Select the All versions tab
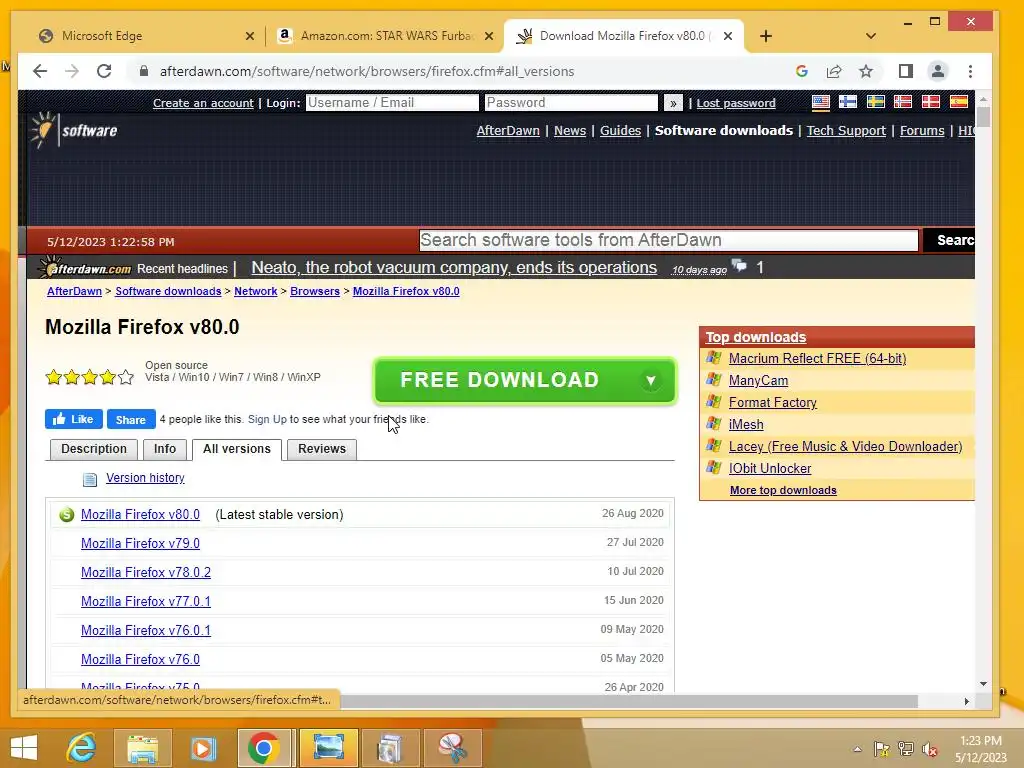1024x768 pixels. click(x=237, y=449)
